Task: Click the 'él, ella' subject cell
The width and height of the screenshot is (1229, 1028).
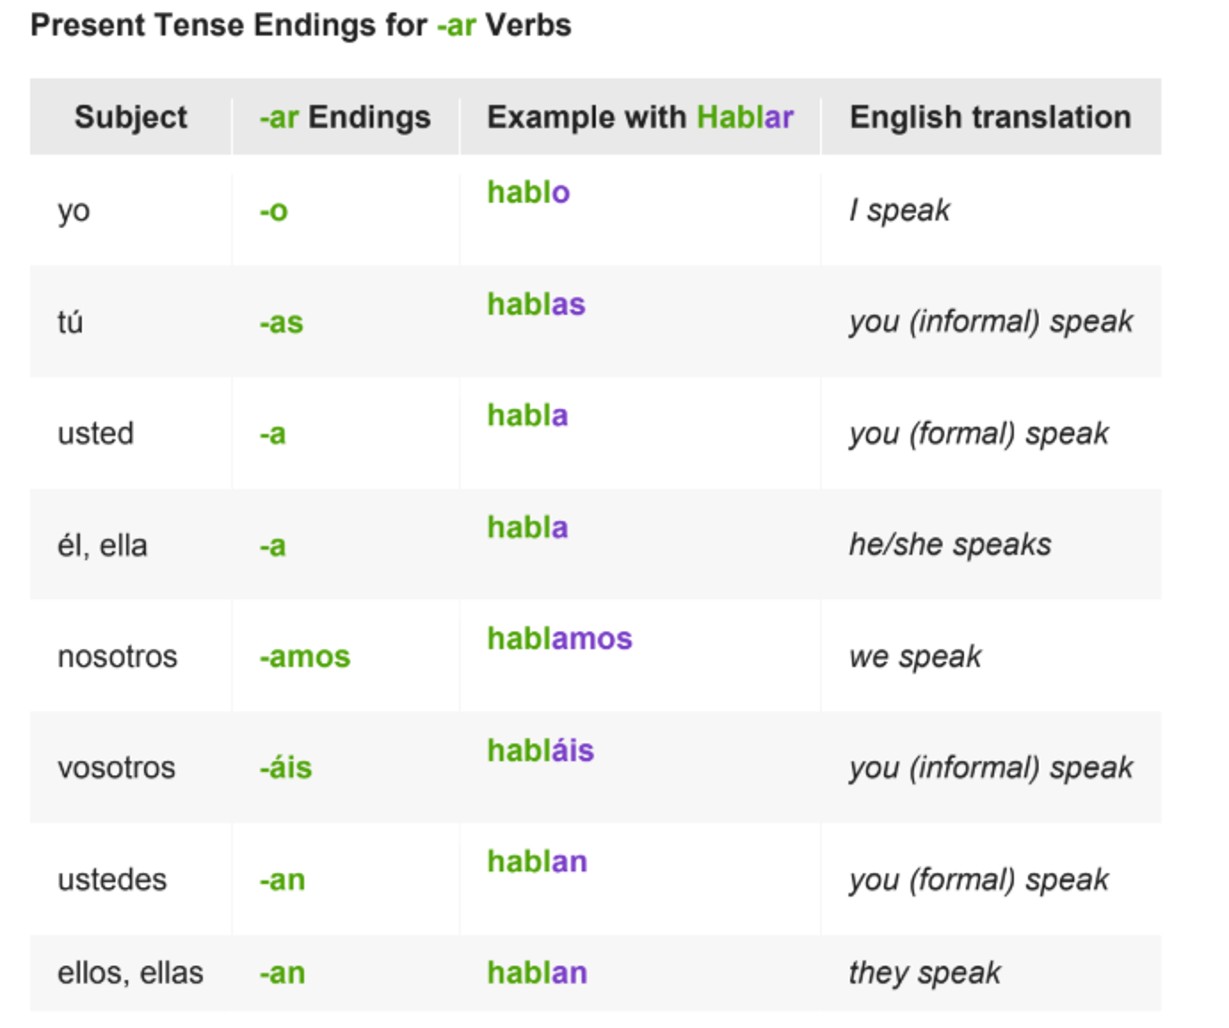Action: pyautogui.click(x=103, y=545)
